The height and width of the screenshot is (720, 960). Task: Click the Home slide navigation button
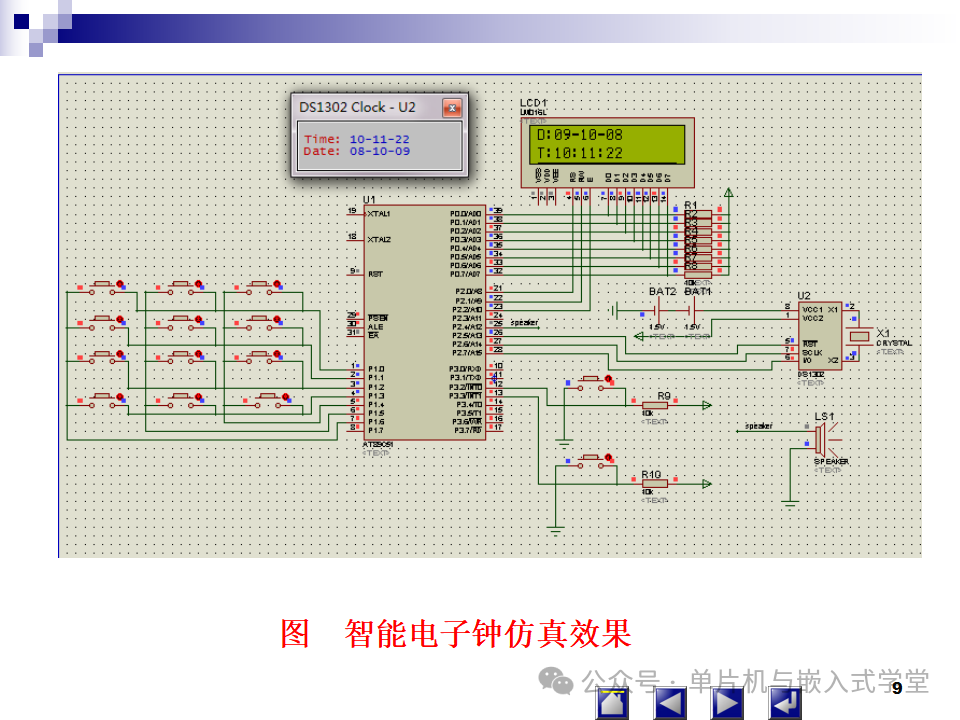[x=612, y=703]
